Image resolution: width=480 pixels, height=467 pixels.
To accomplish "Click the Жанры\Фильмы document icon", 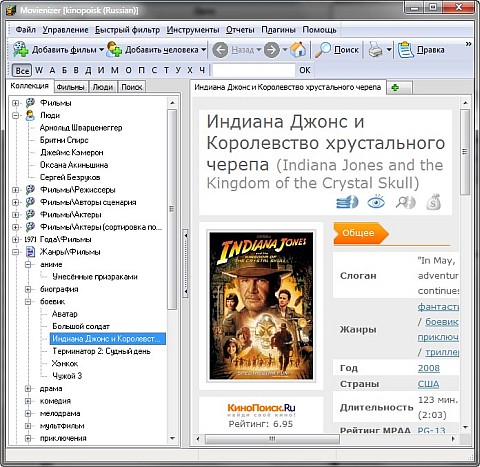I will pos(30,252).
